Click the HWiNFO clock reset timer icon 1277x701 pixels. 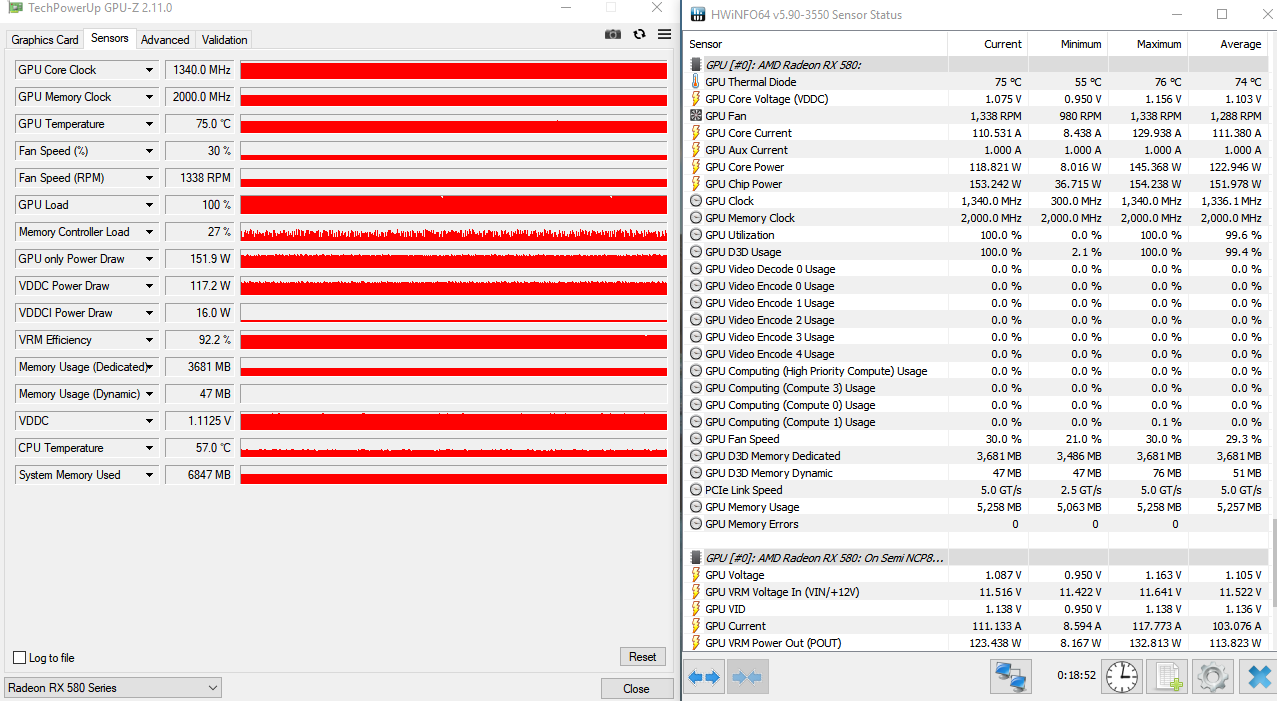tap(1122, 677)
